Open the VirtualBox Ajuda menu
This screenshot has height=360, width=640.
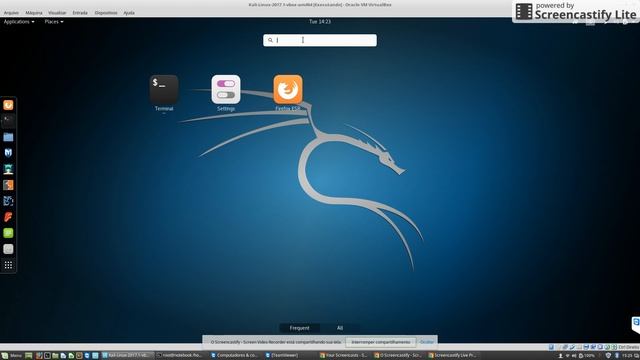[x=129, y=13]
